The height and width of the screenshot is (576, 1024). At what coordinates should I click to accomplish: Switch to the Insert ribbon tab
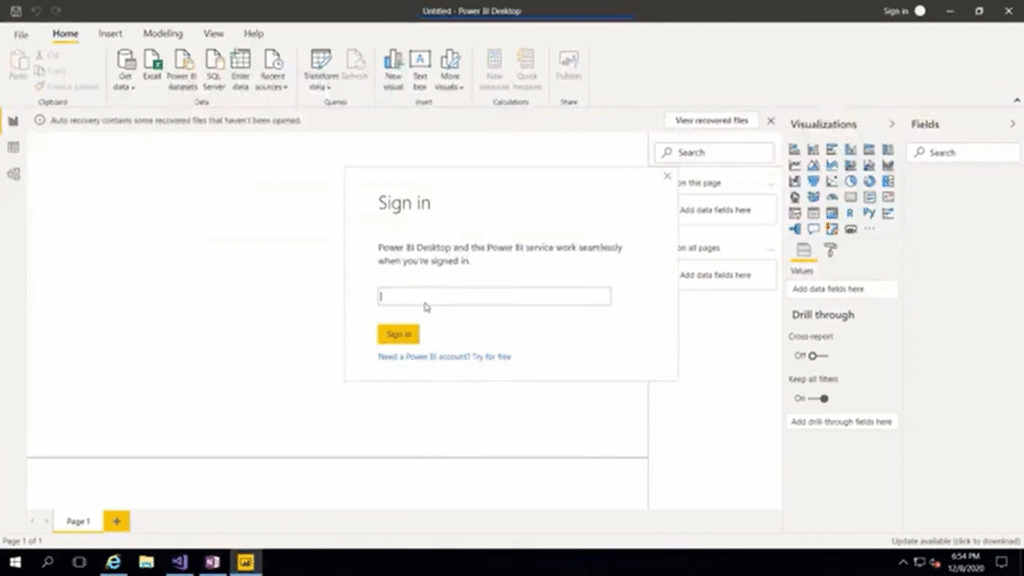[x=110, y=34]
